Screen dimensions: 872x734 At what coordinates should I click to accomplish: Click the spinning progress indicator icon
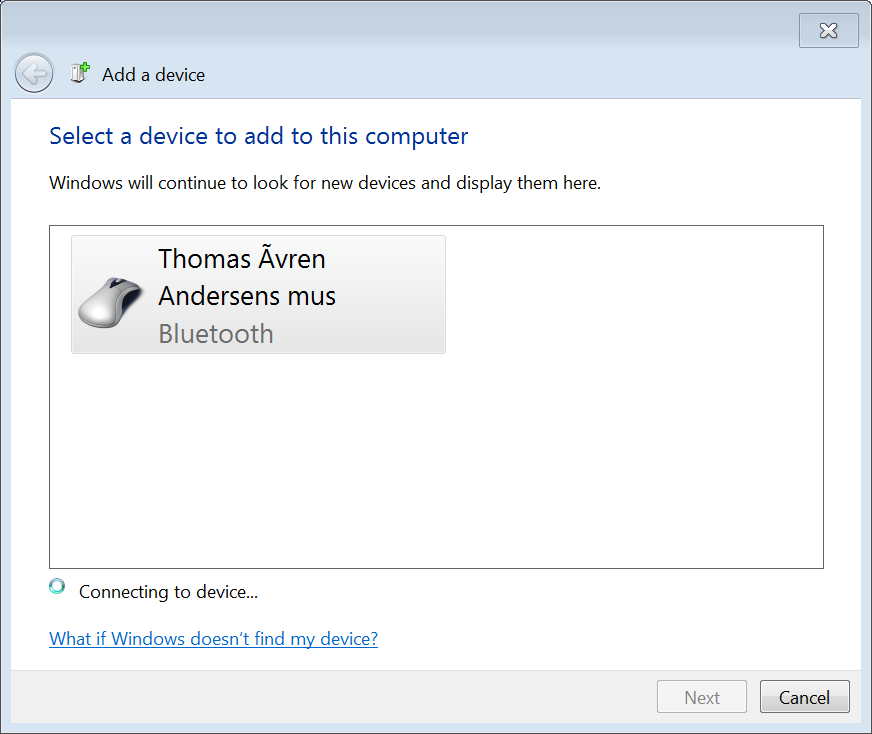(x=58, y=587)
